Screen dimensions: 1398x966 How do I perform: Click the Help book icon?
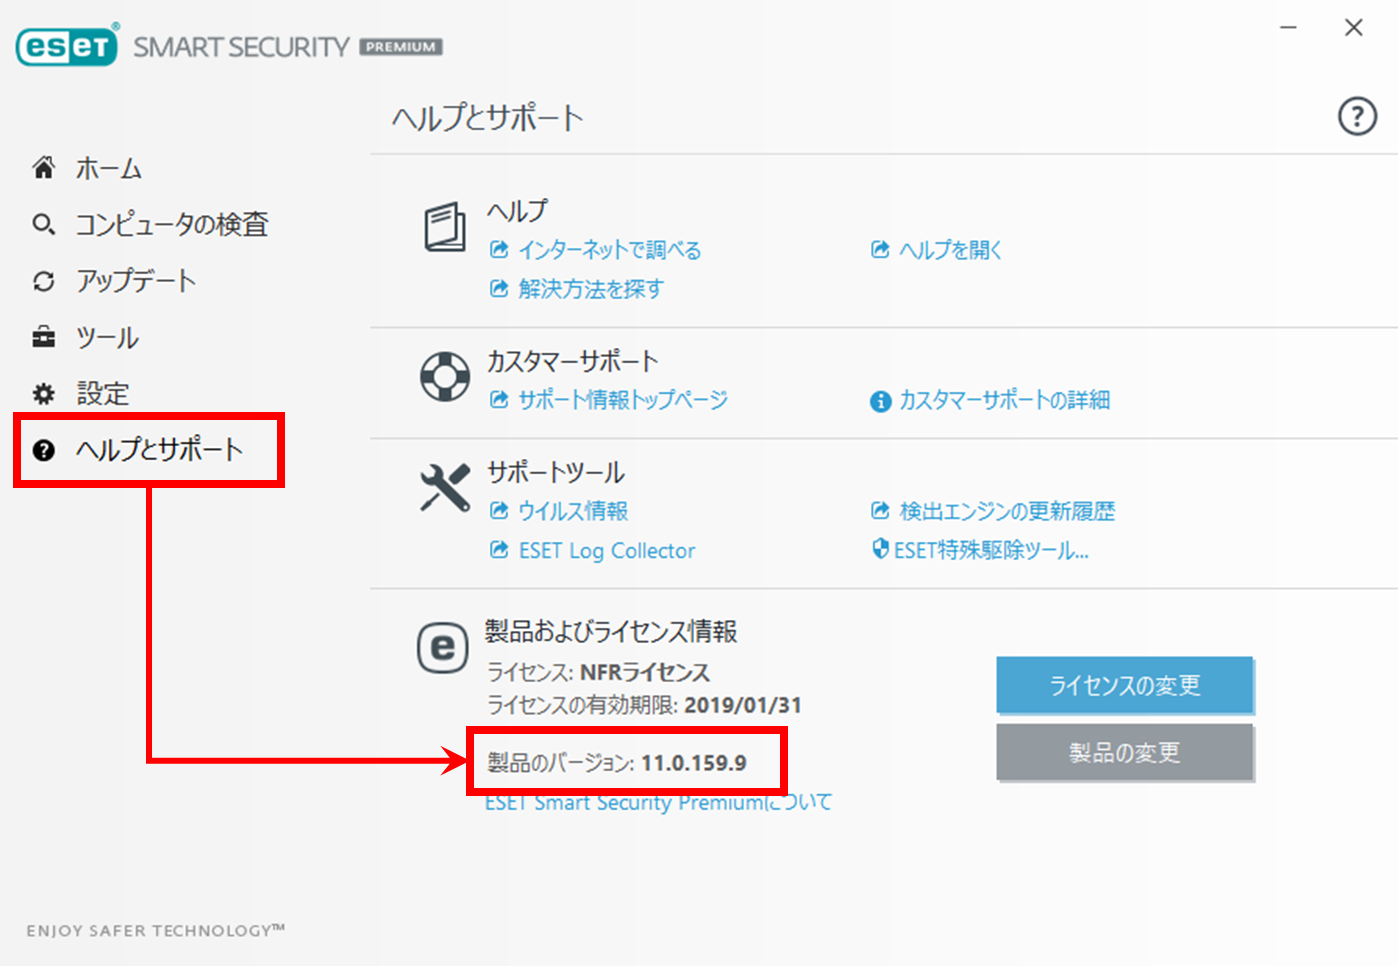445,227
